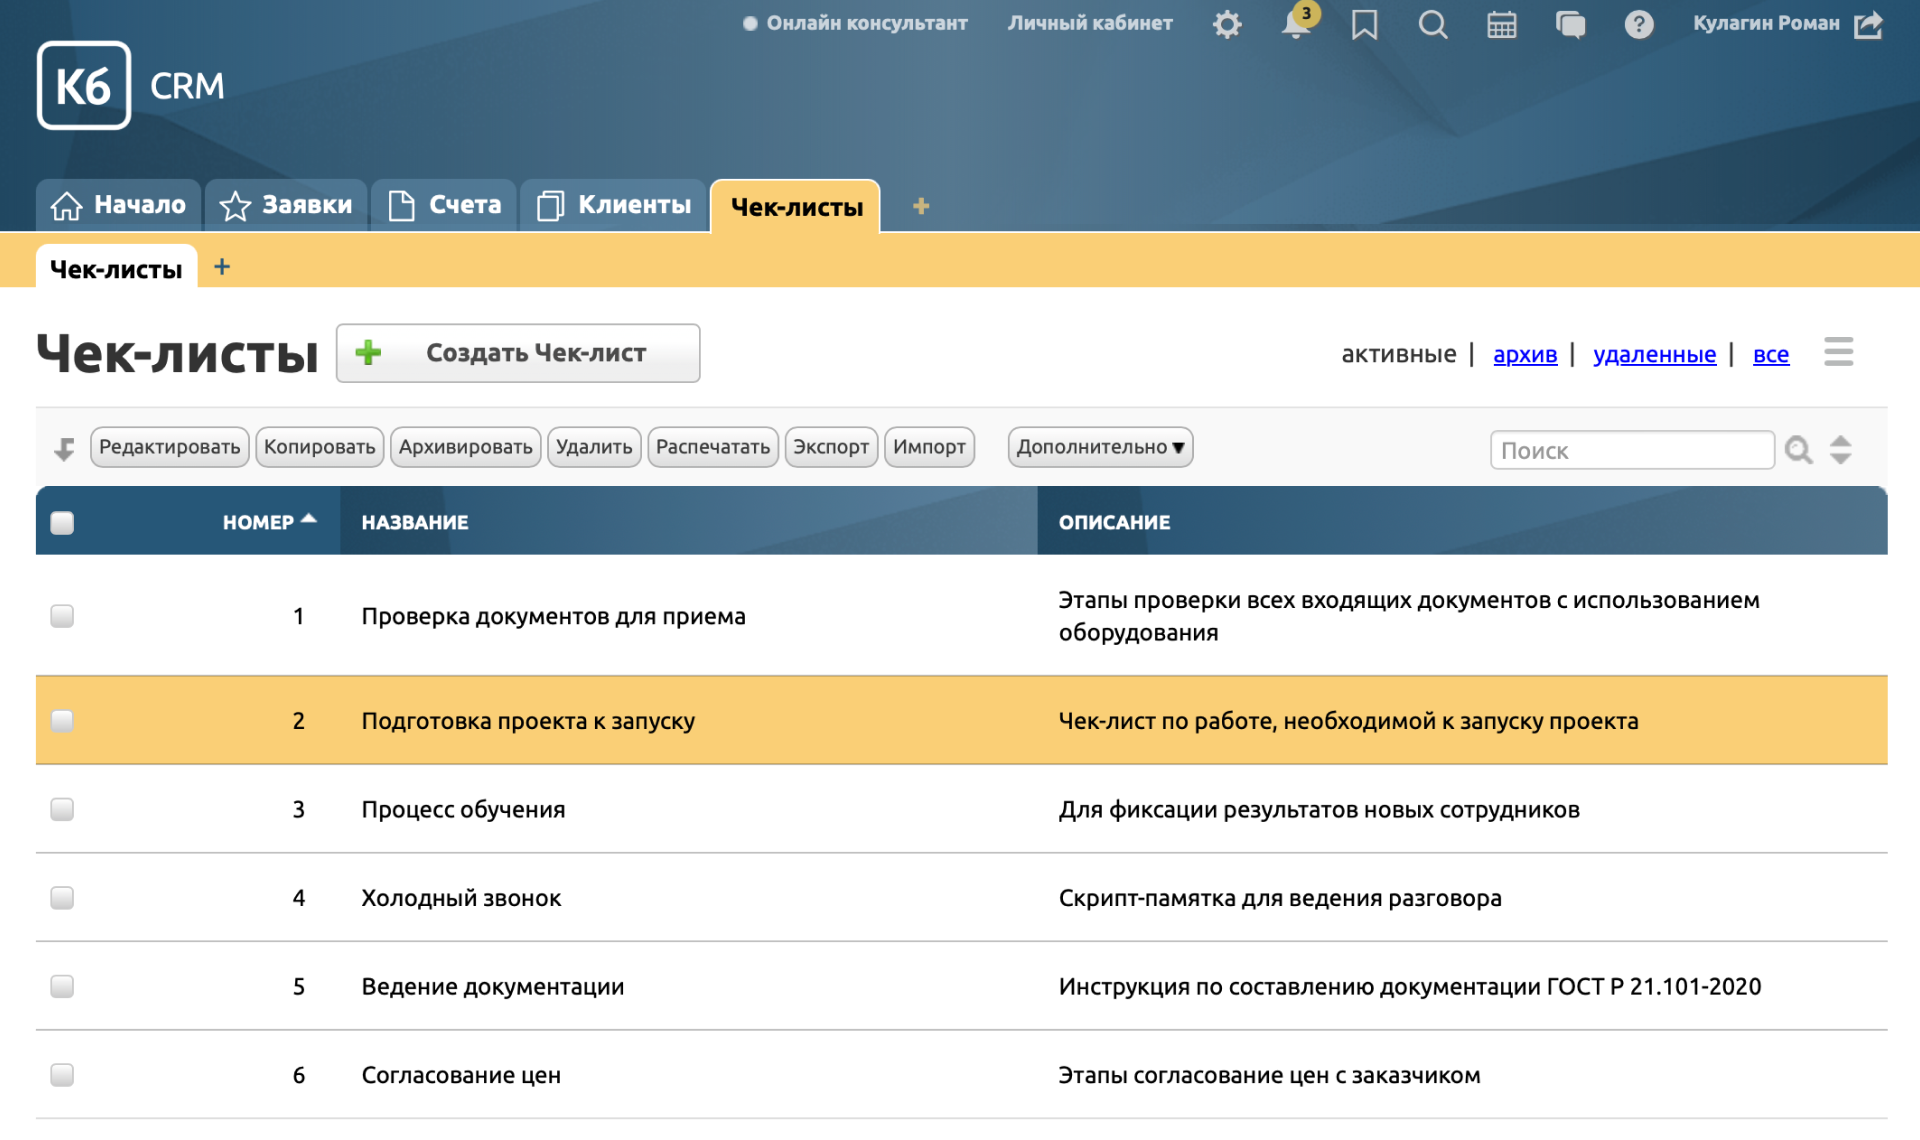Viewport: 1920px width, 1140px height.
Task: Open global search magnifier in header
Action: [1432, 24]
